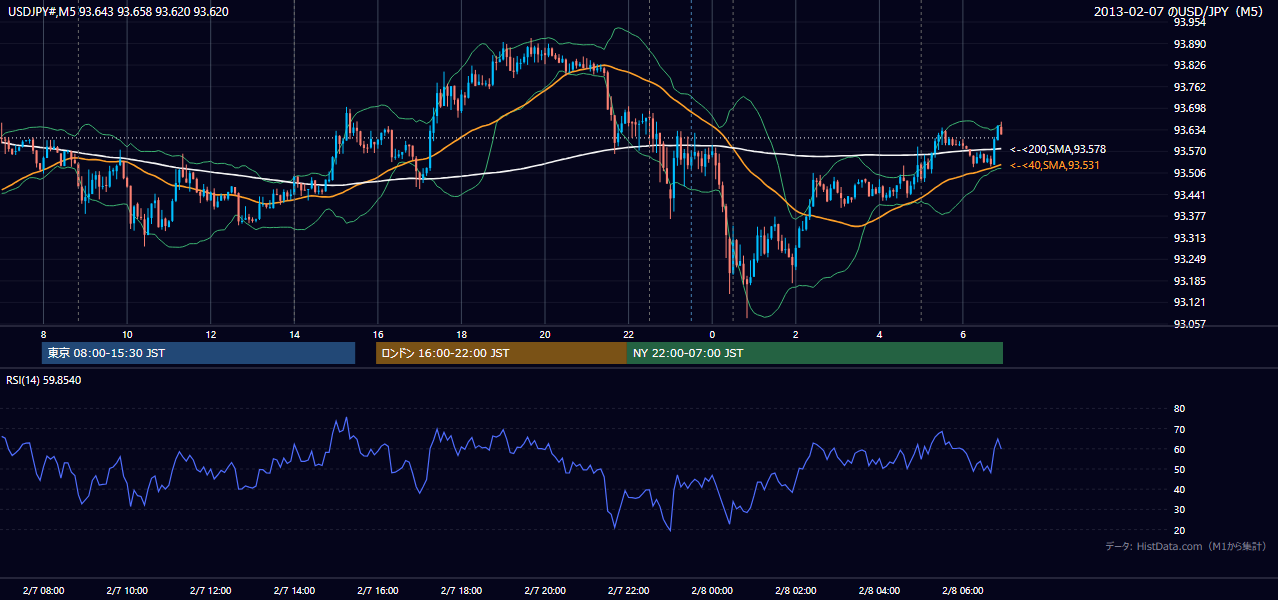Click the 2/7 20:00 time label

545,590
